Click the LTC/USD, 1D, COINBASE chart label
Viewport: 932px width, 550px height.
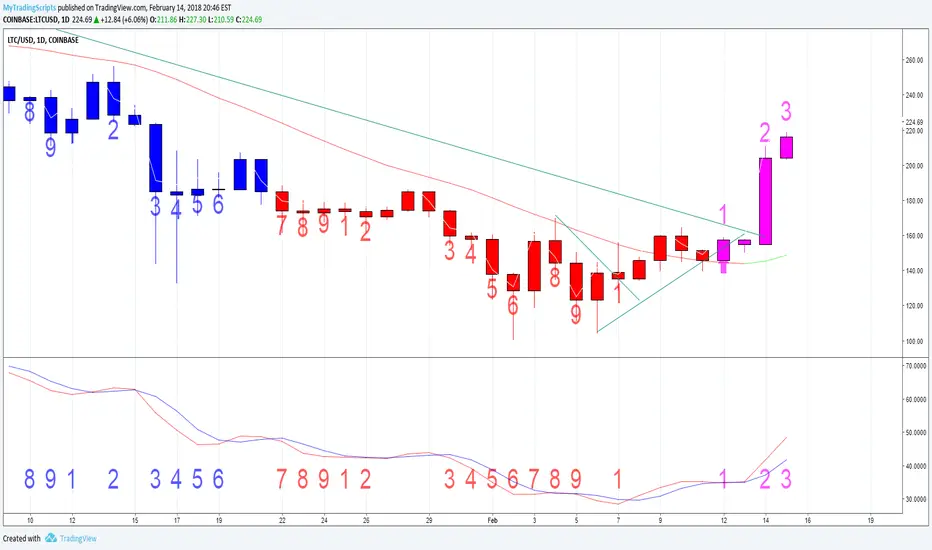pos(43,40)
